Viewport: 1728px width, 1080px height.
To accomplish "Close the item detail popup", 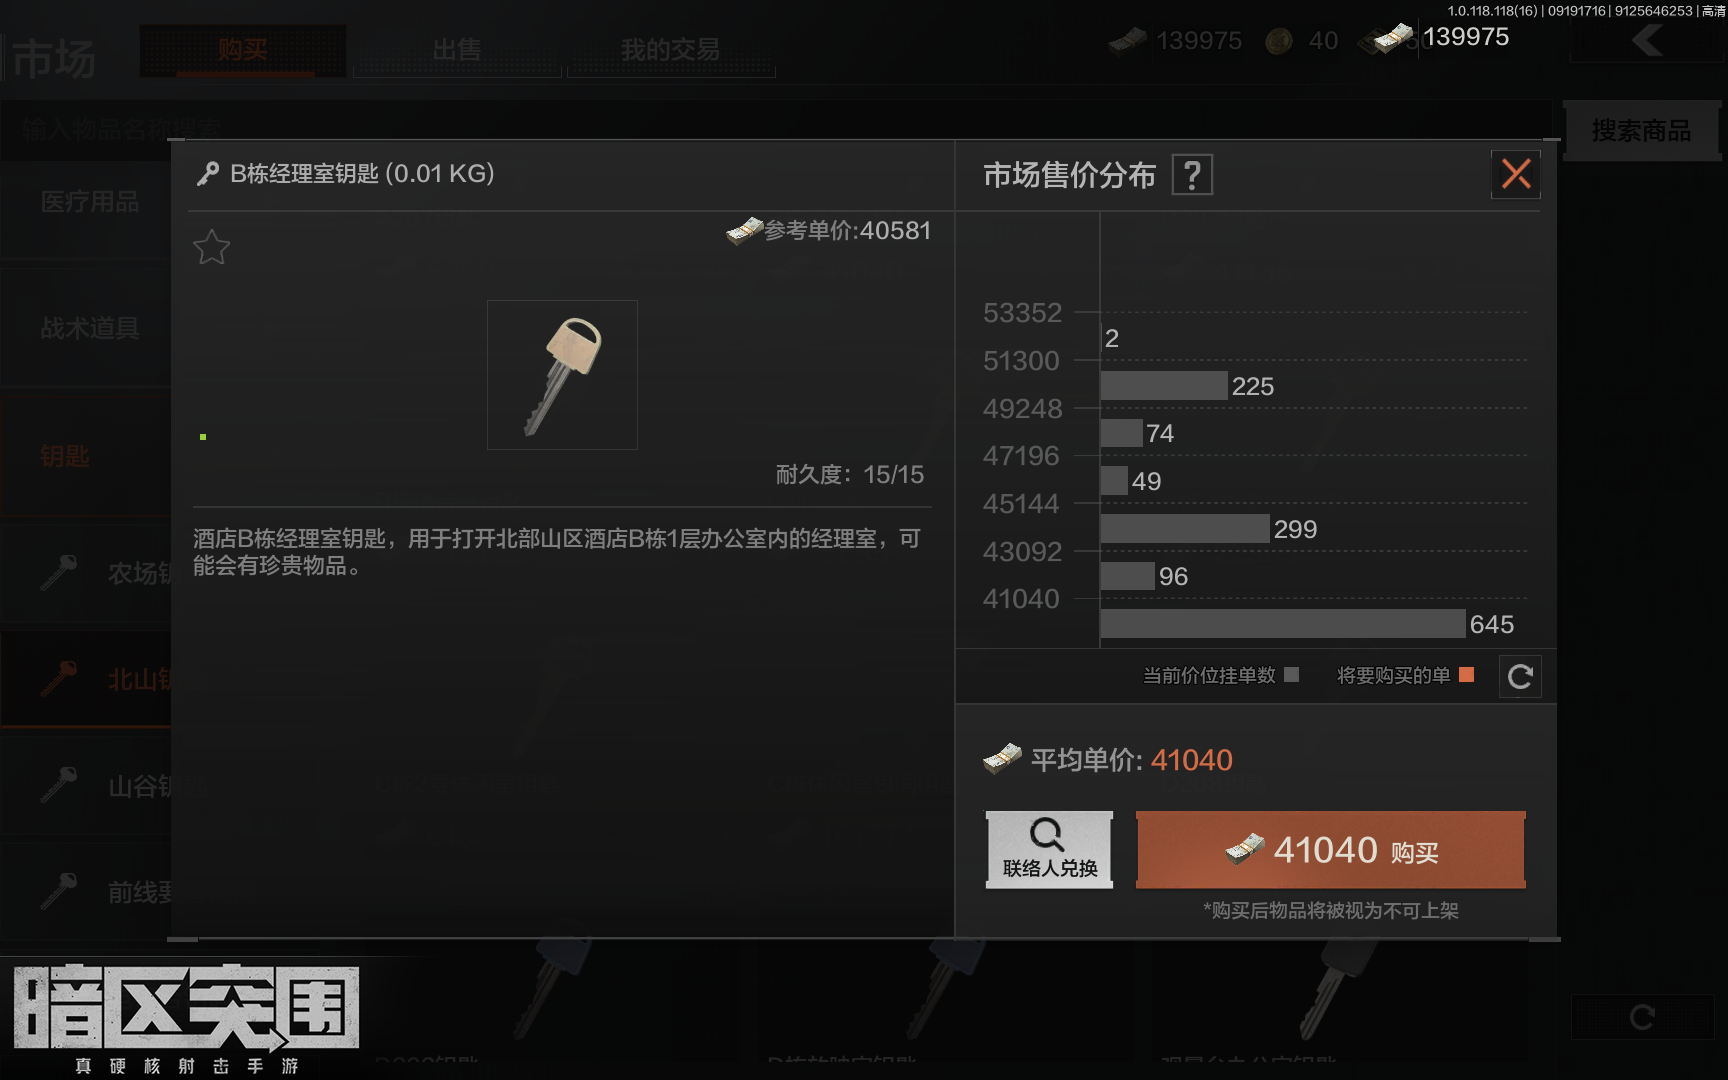I will point(1516,174).
